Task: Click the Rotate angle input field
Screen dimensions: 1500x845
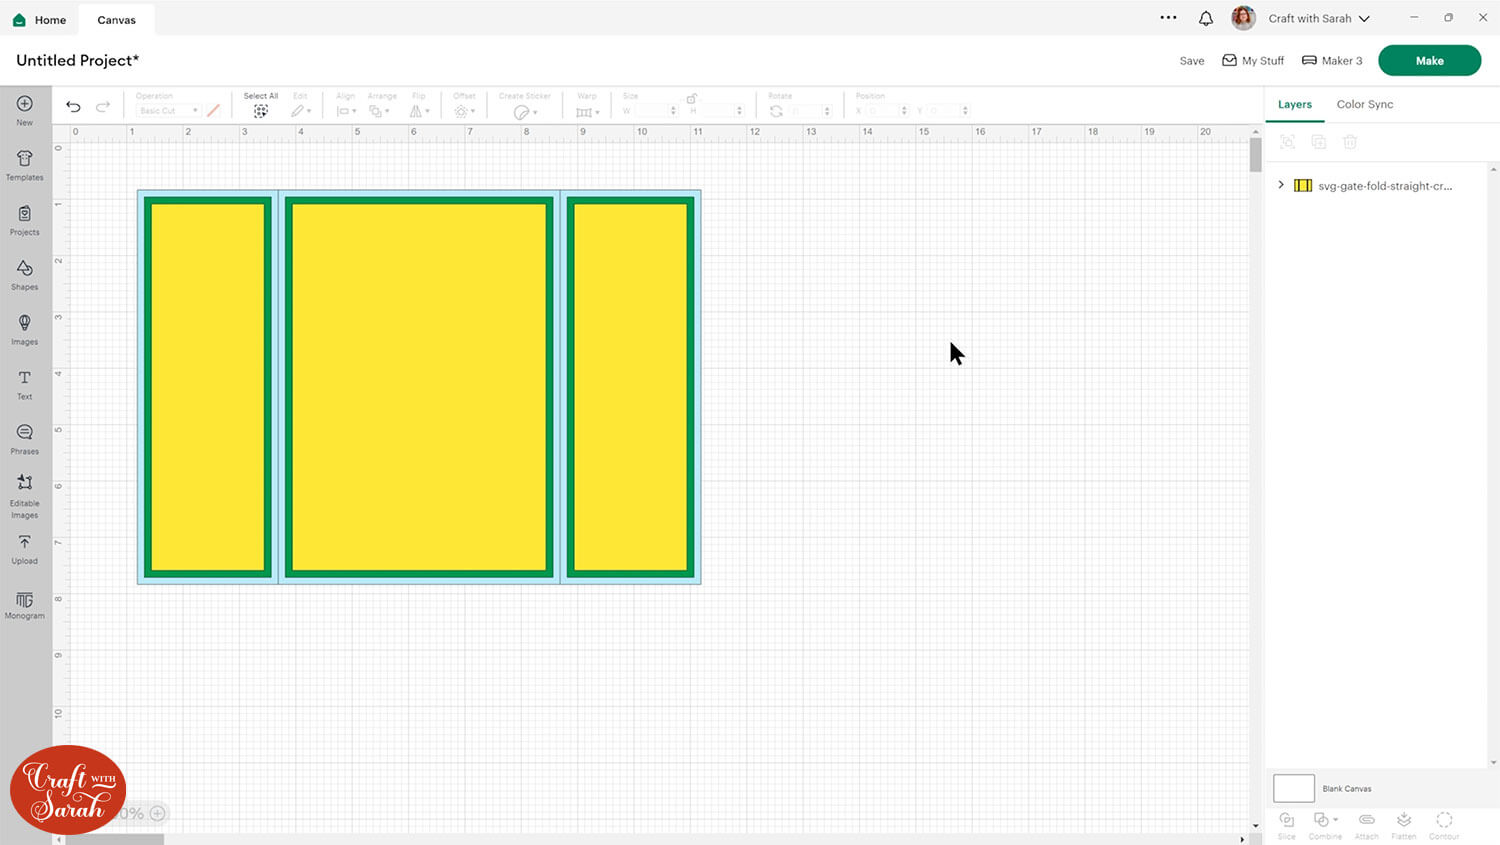Action: 809,111
